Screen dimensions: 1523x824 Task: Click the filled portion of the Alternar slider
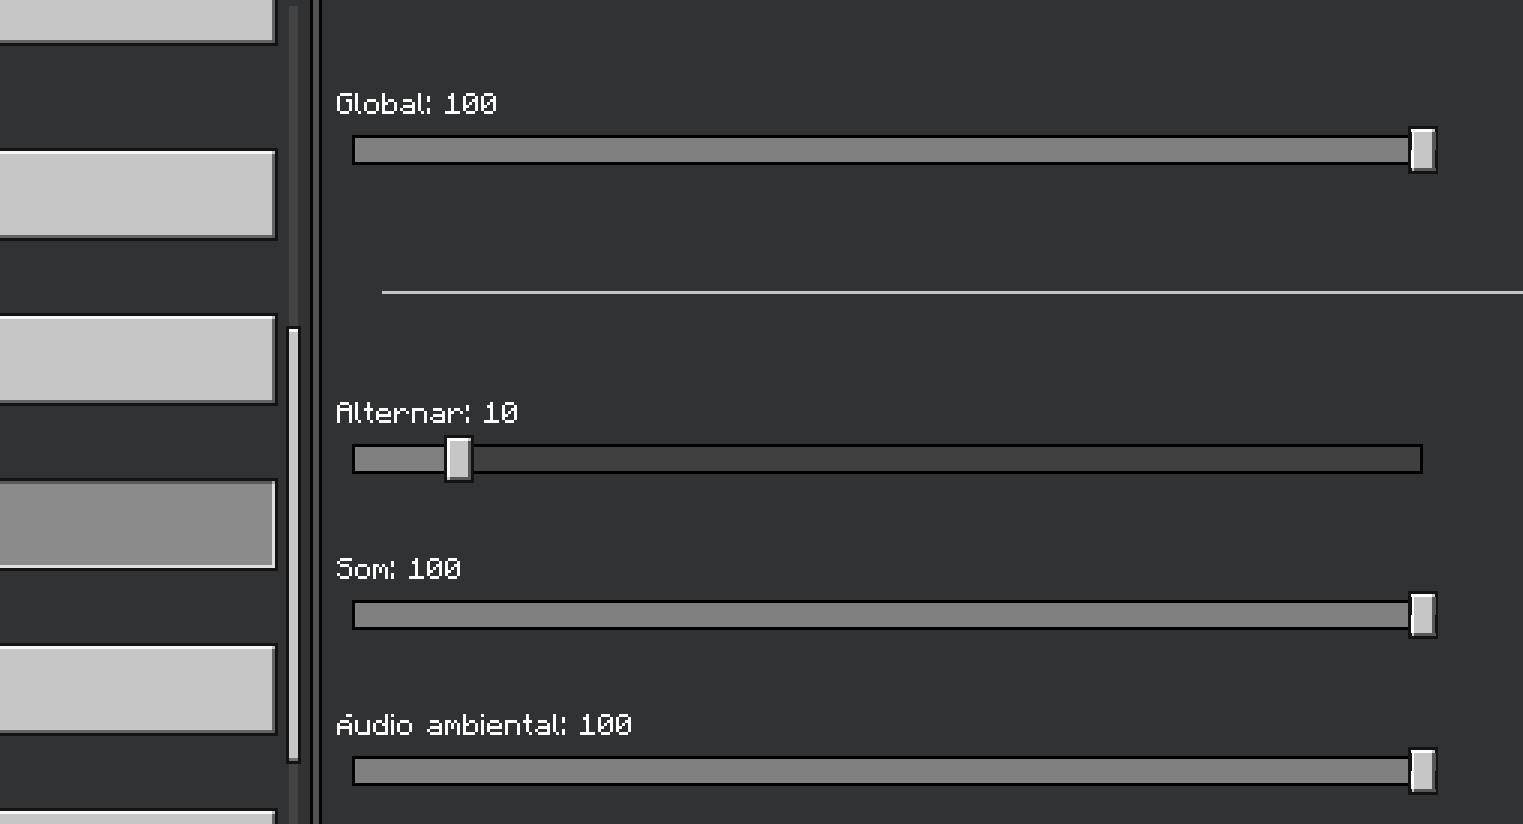click(x=400, y=459)
